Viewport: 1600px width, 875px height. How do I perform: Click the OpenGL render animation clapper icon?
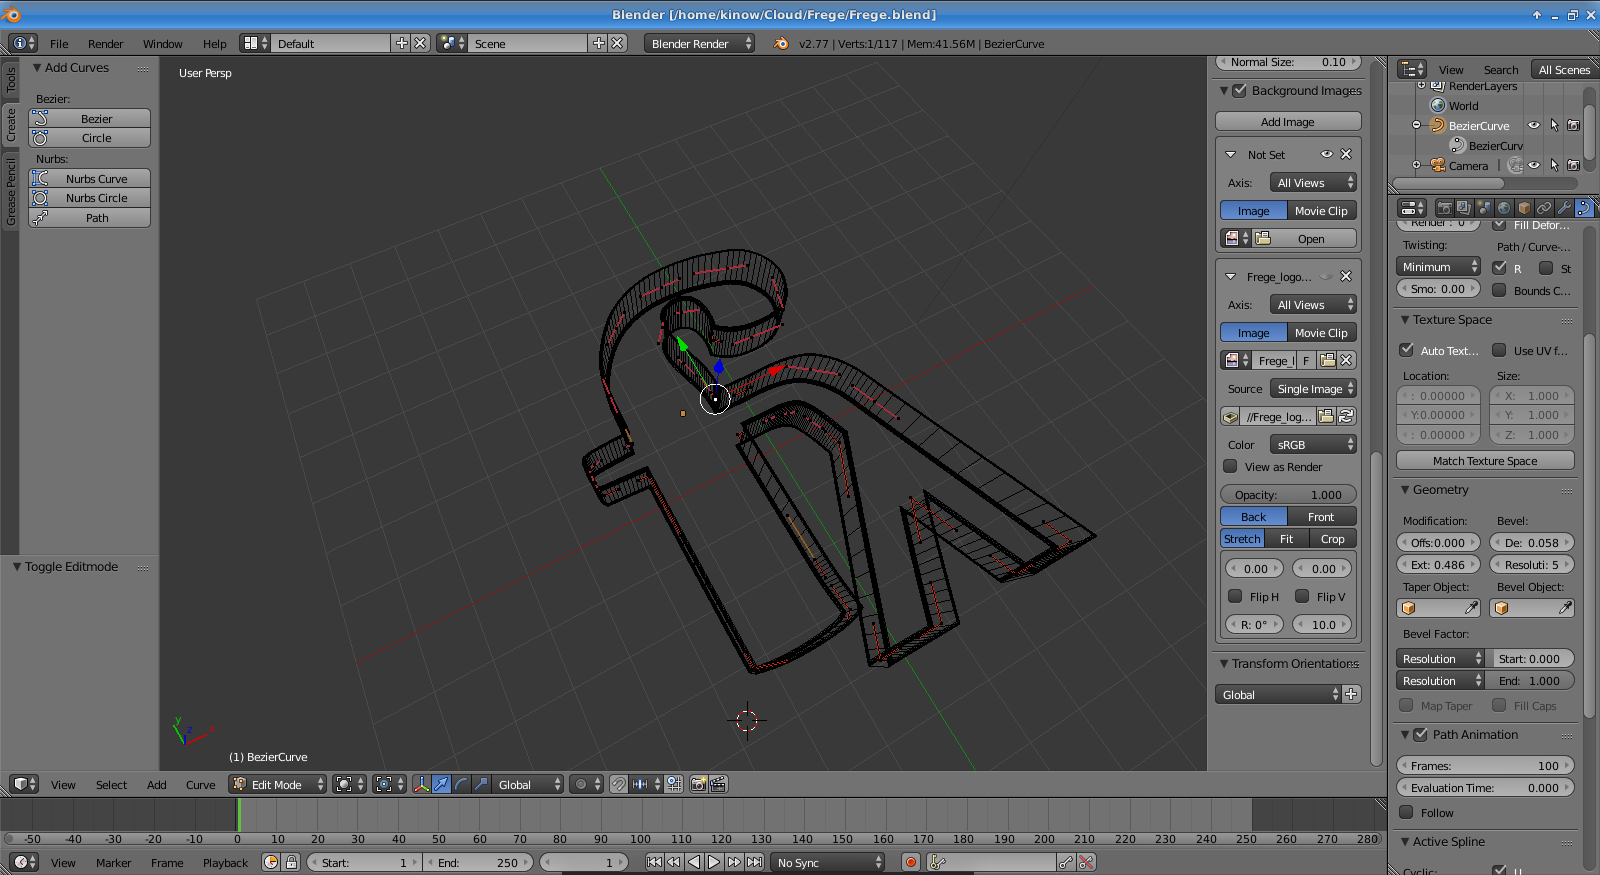[718, 784]
